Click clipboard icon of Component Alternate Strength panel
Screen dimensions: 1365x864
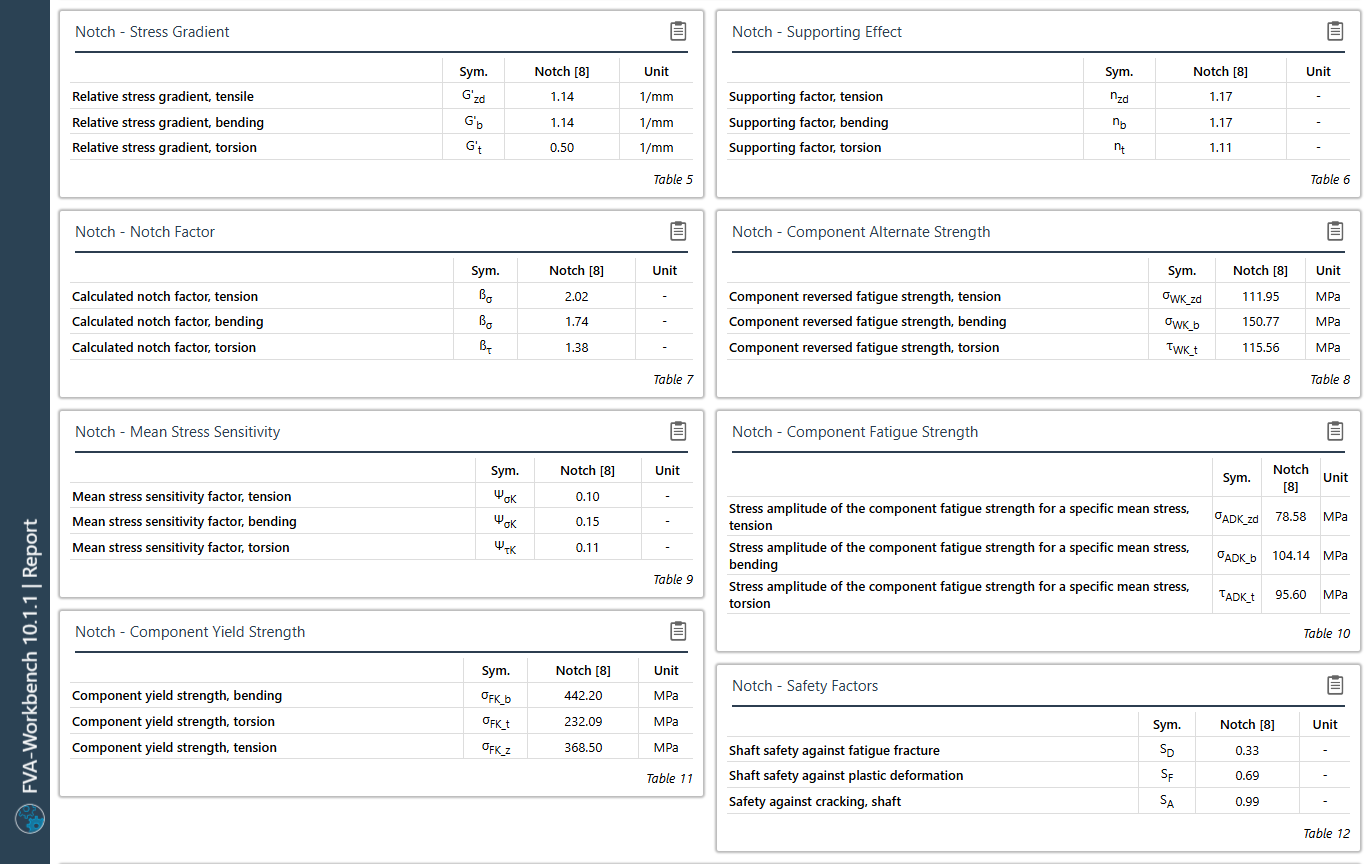(1335, 231)
